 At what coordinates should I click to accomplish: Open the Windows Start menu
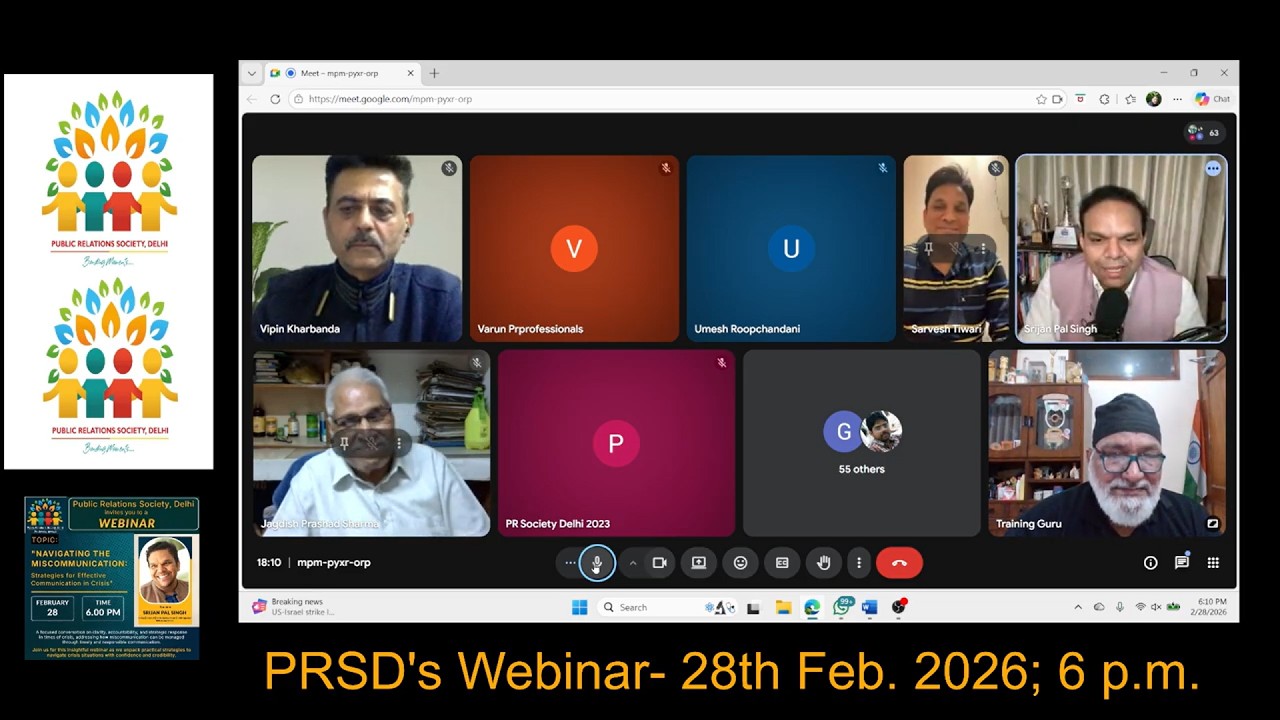579,607
